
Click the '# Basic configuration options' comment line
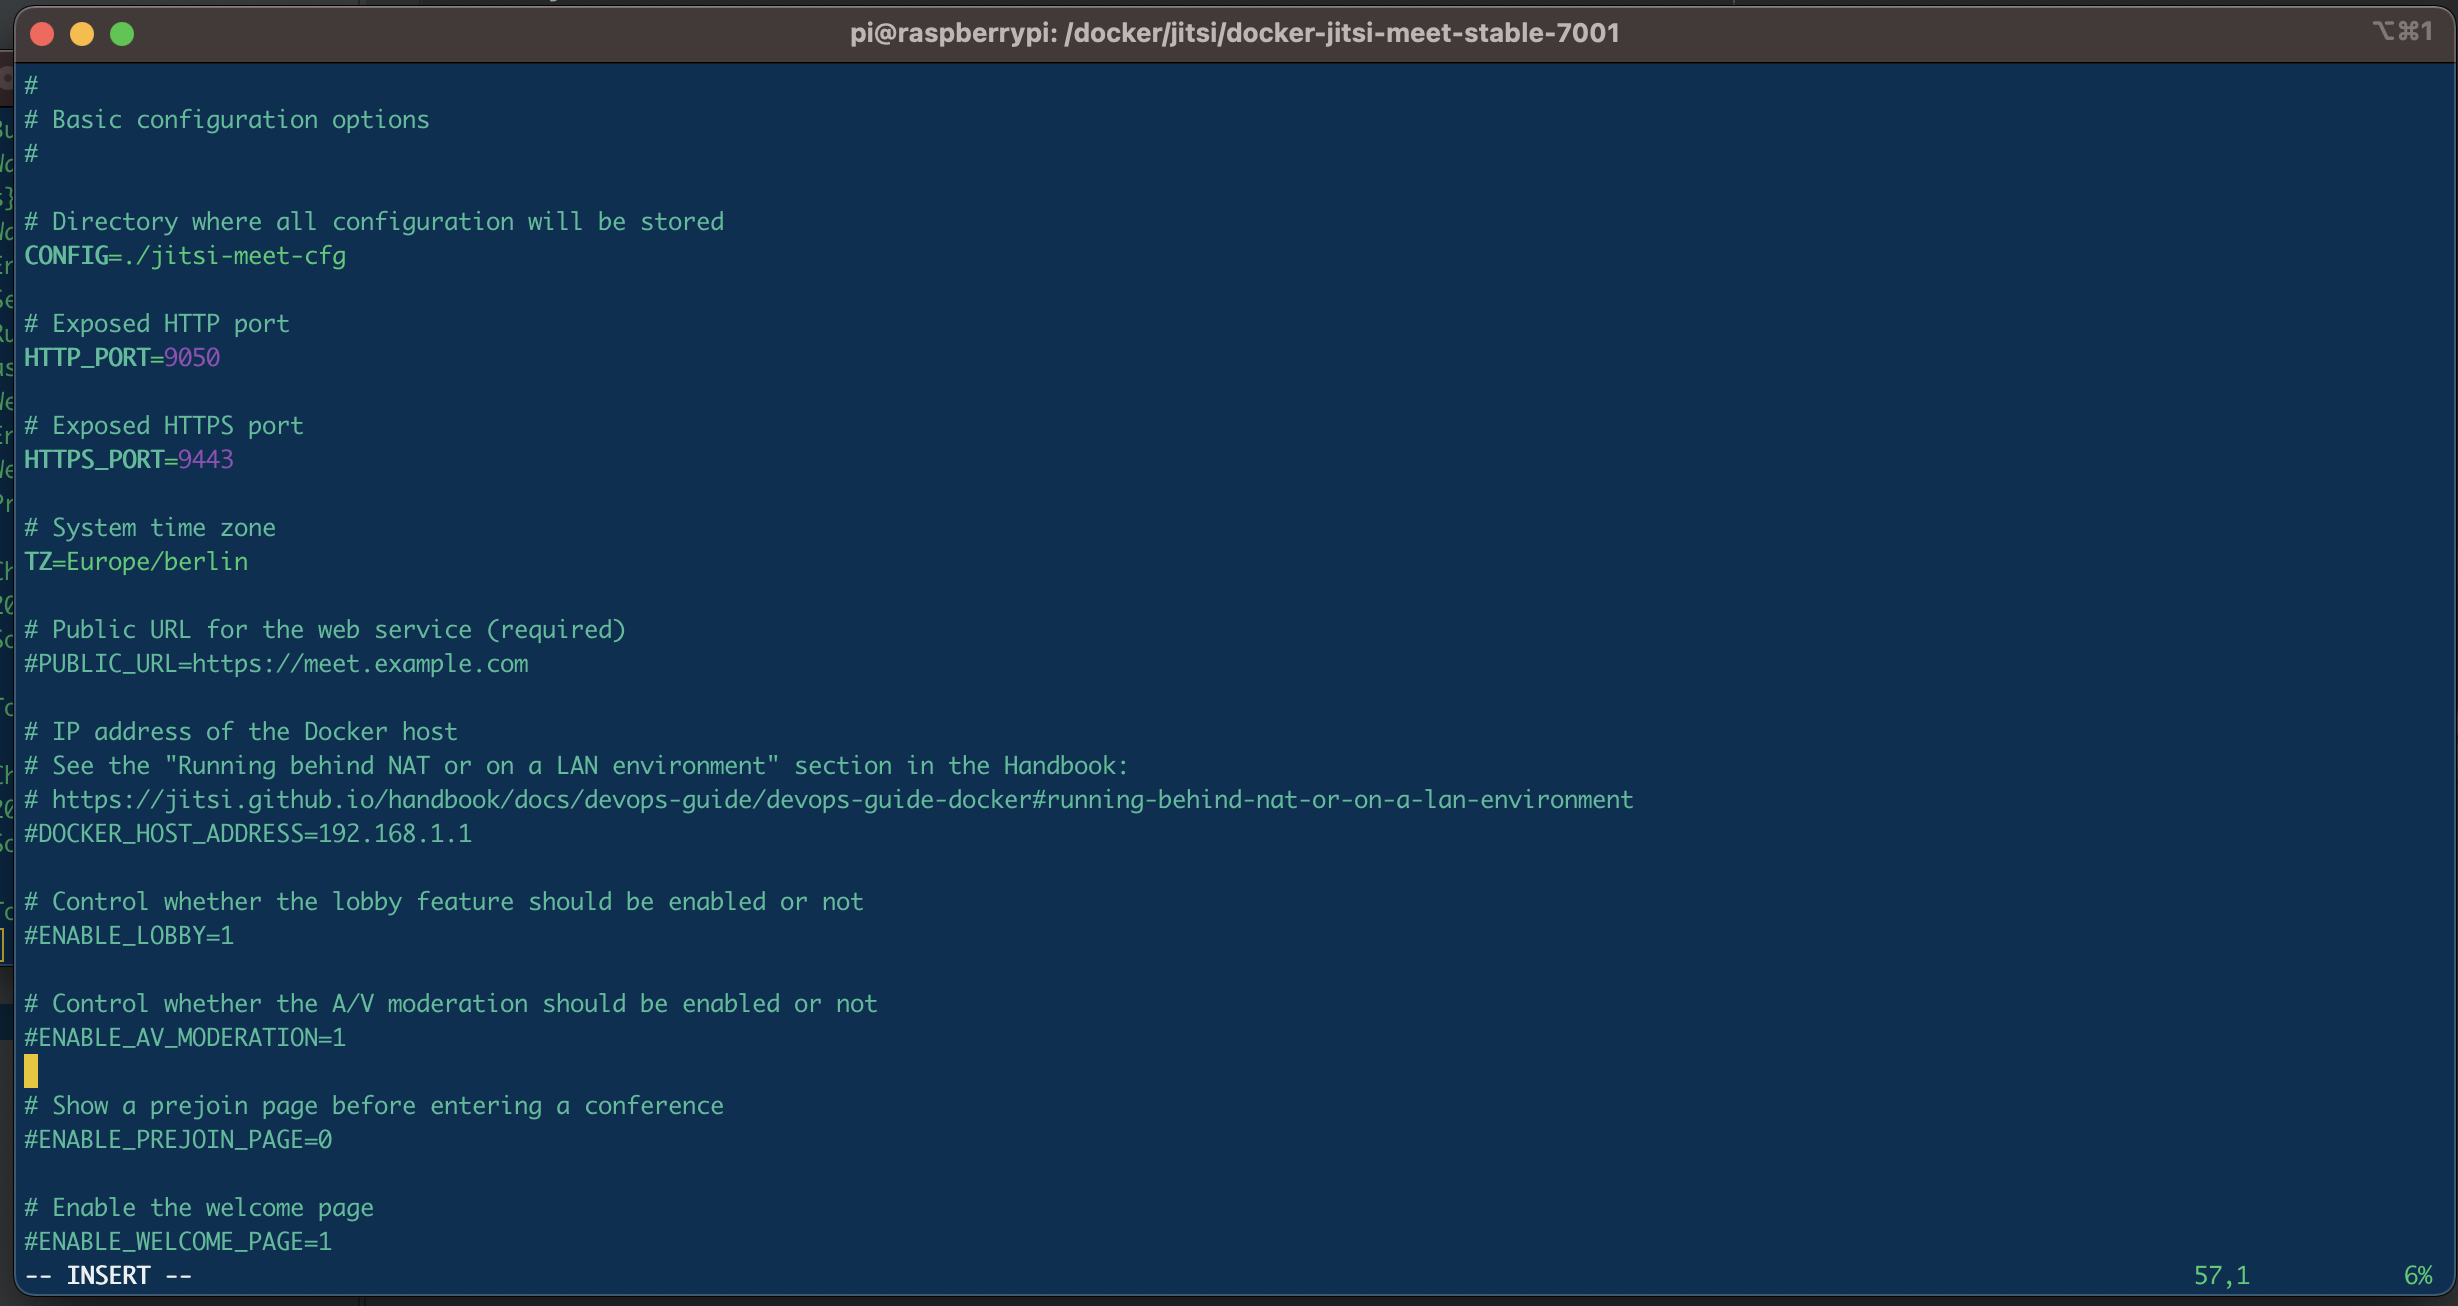tap(227, 120)
